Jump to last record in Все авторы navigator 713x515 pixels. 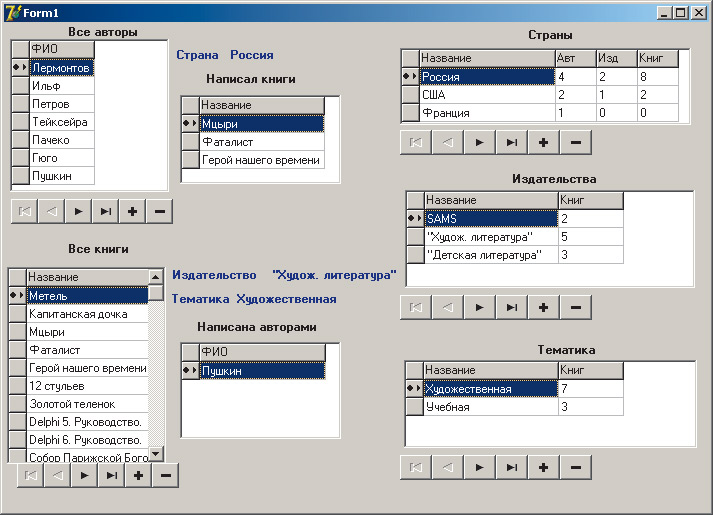tap(105, 211)
